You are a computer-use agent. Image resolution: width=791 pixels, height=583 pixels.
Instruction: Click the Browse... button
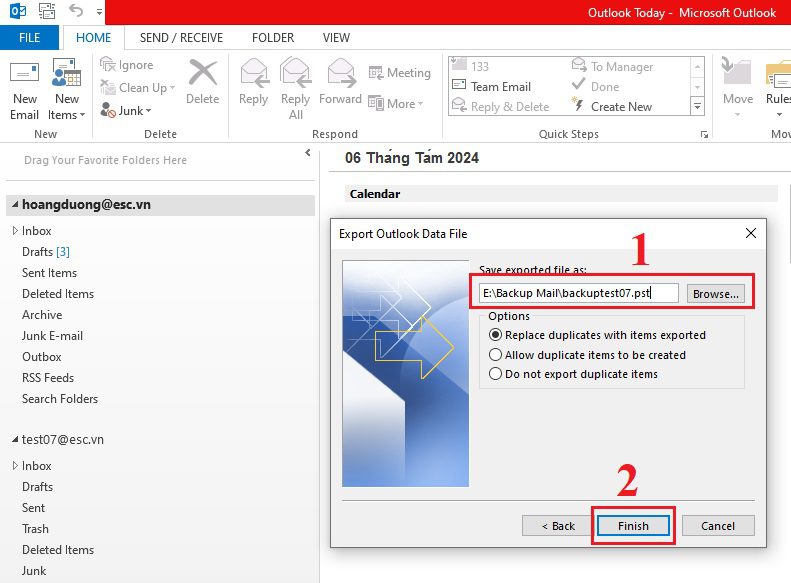point(715,294)
